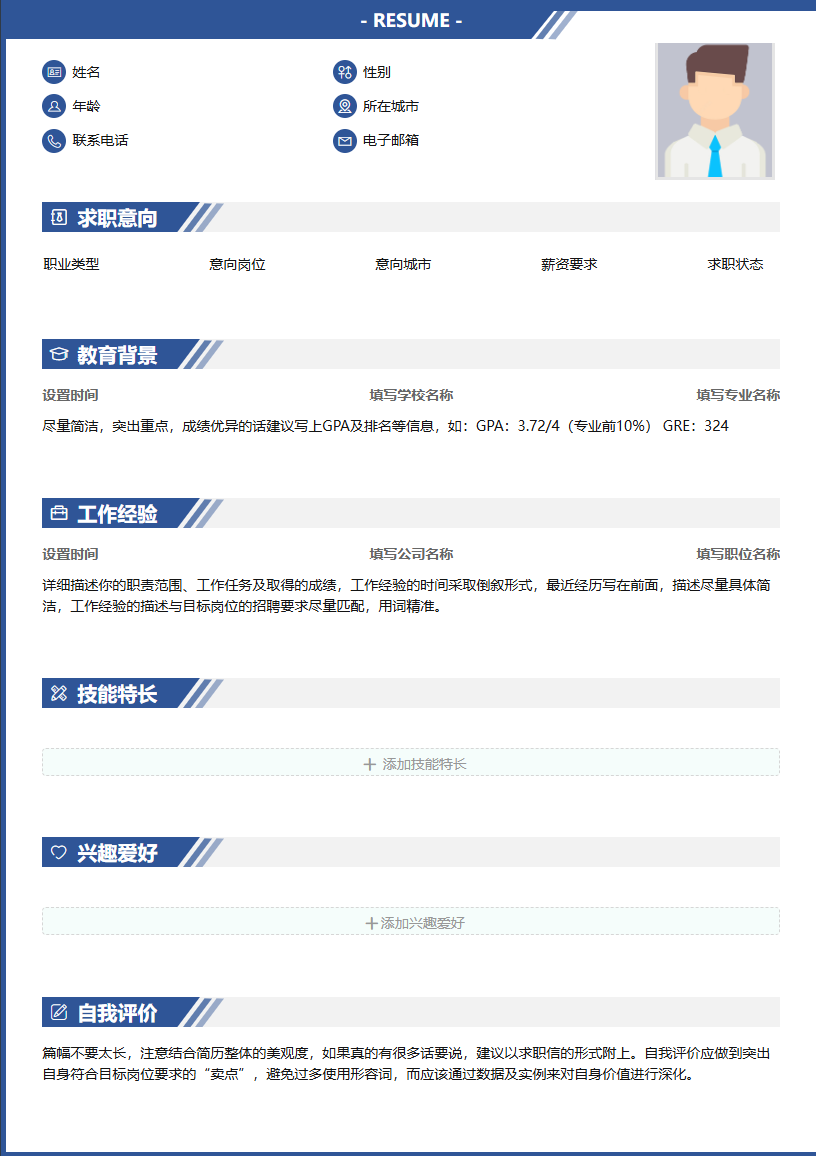Click the name (姓名) ID card icon
The height and width of the screenshot is (1156, 816).
click(x=53, y=72)
